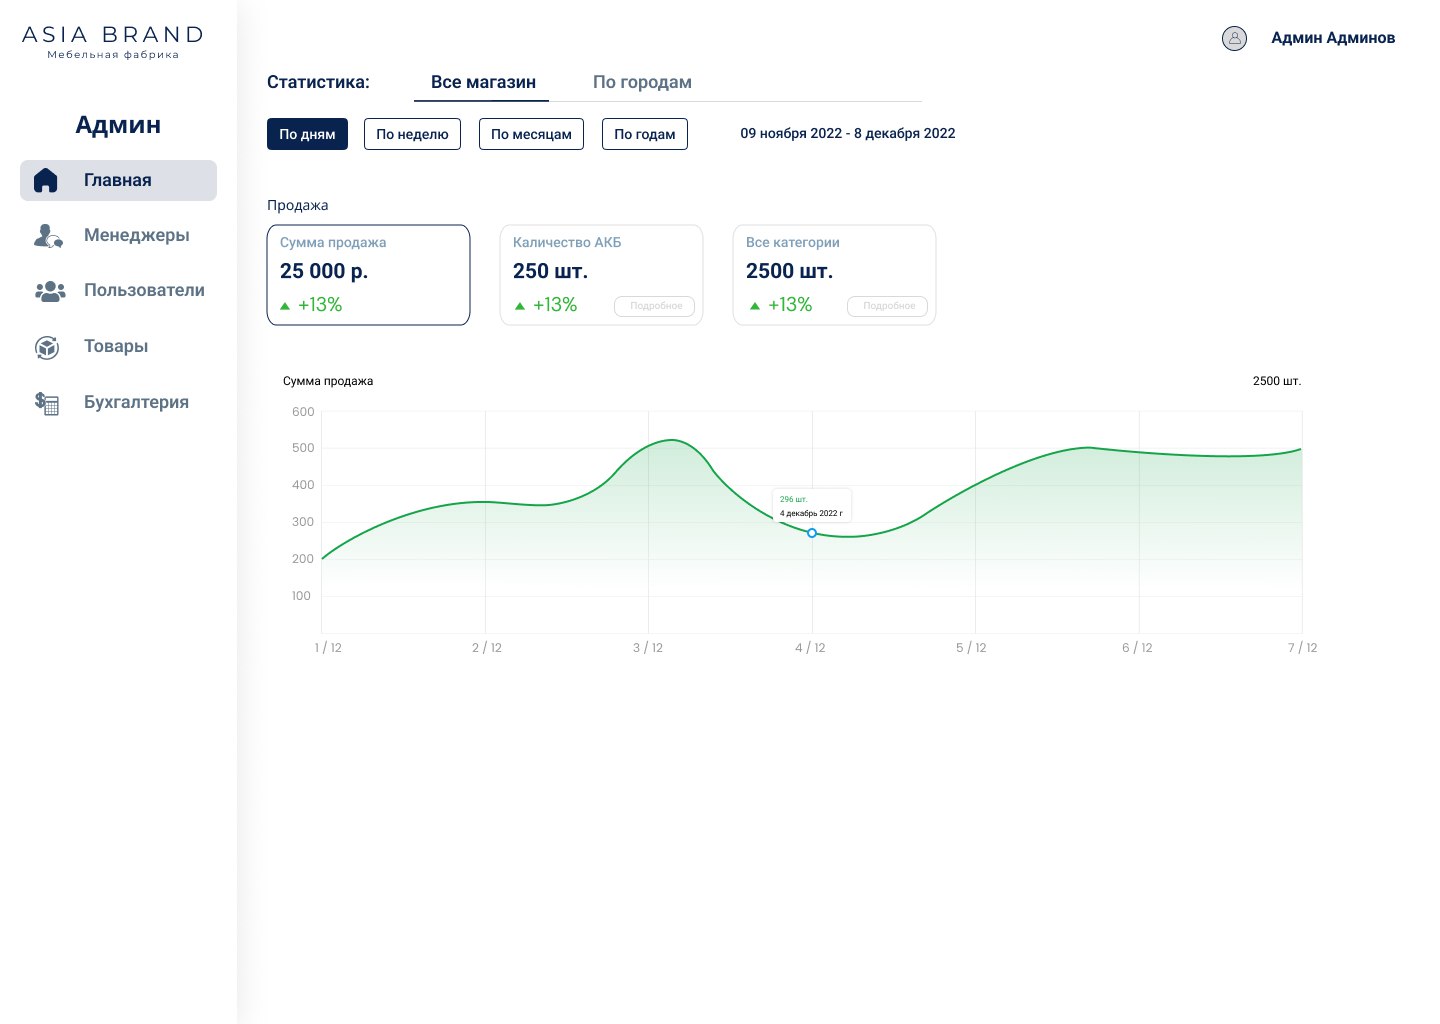The width and height of the screenshot is (1440, 1024).
Task: Select the Все магазин tab
Action: pyautogui.click(x=481, y=82)
